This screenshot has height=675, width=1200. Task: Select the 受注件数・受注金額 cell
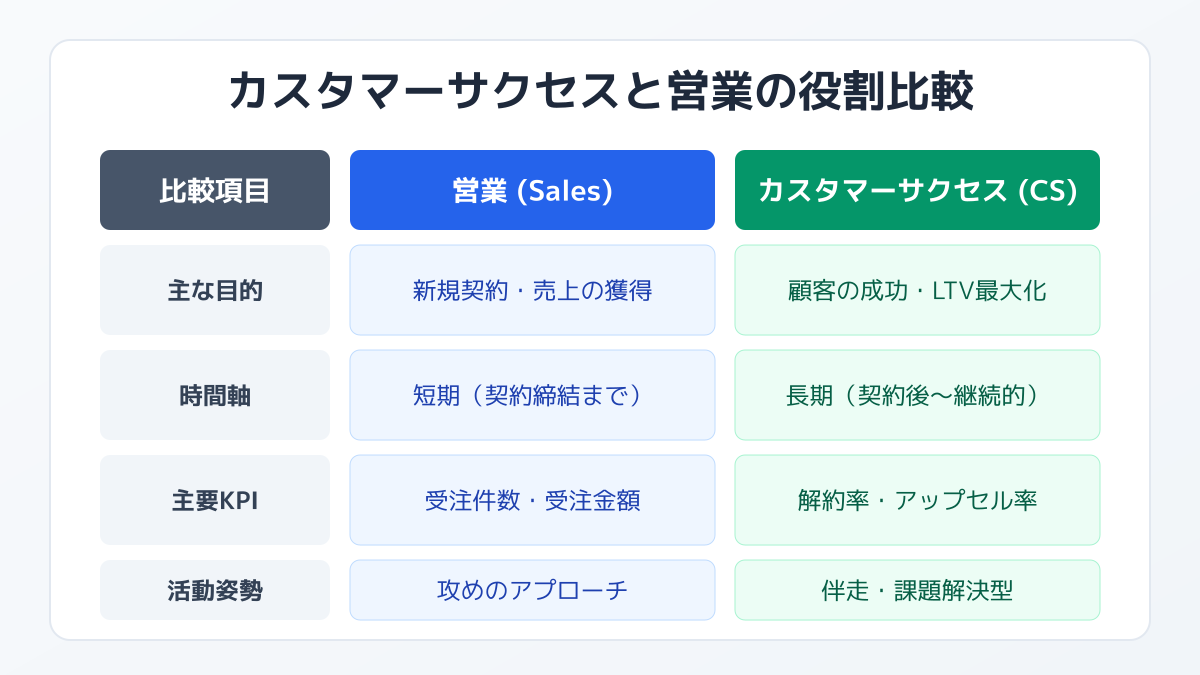(x=532, y=500)
